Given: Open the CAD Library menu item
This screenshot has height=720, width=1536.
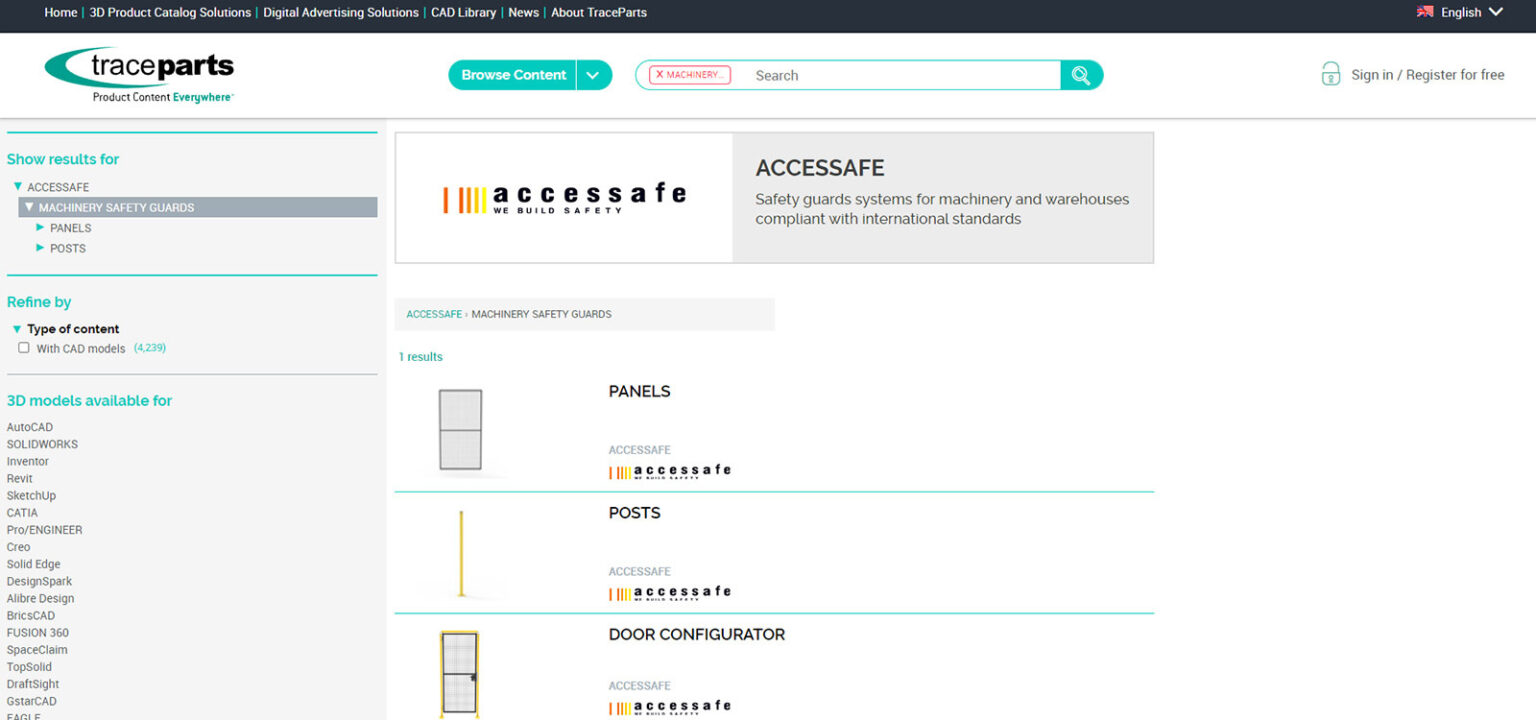Looking at the screenshot, I should [x=463, y=12].
